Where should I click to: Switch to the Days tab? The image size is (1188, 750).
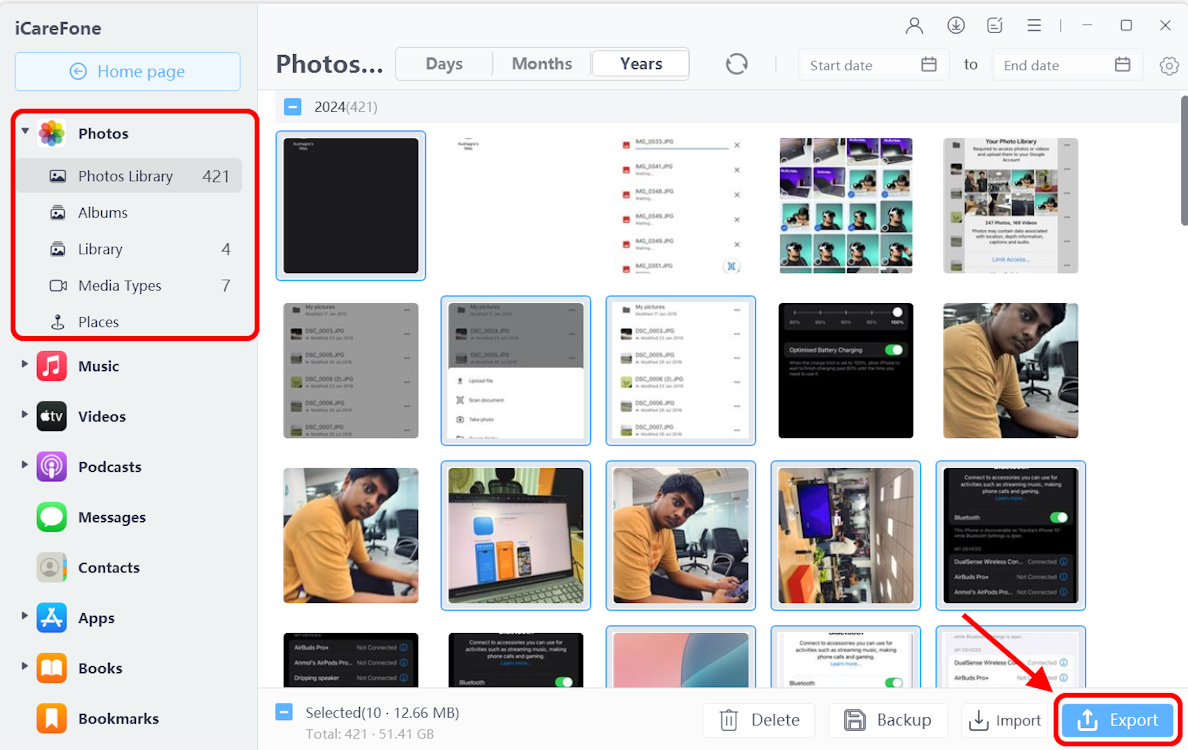tap(443, 63)
